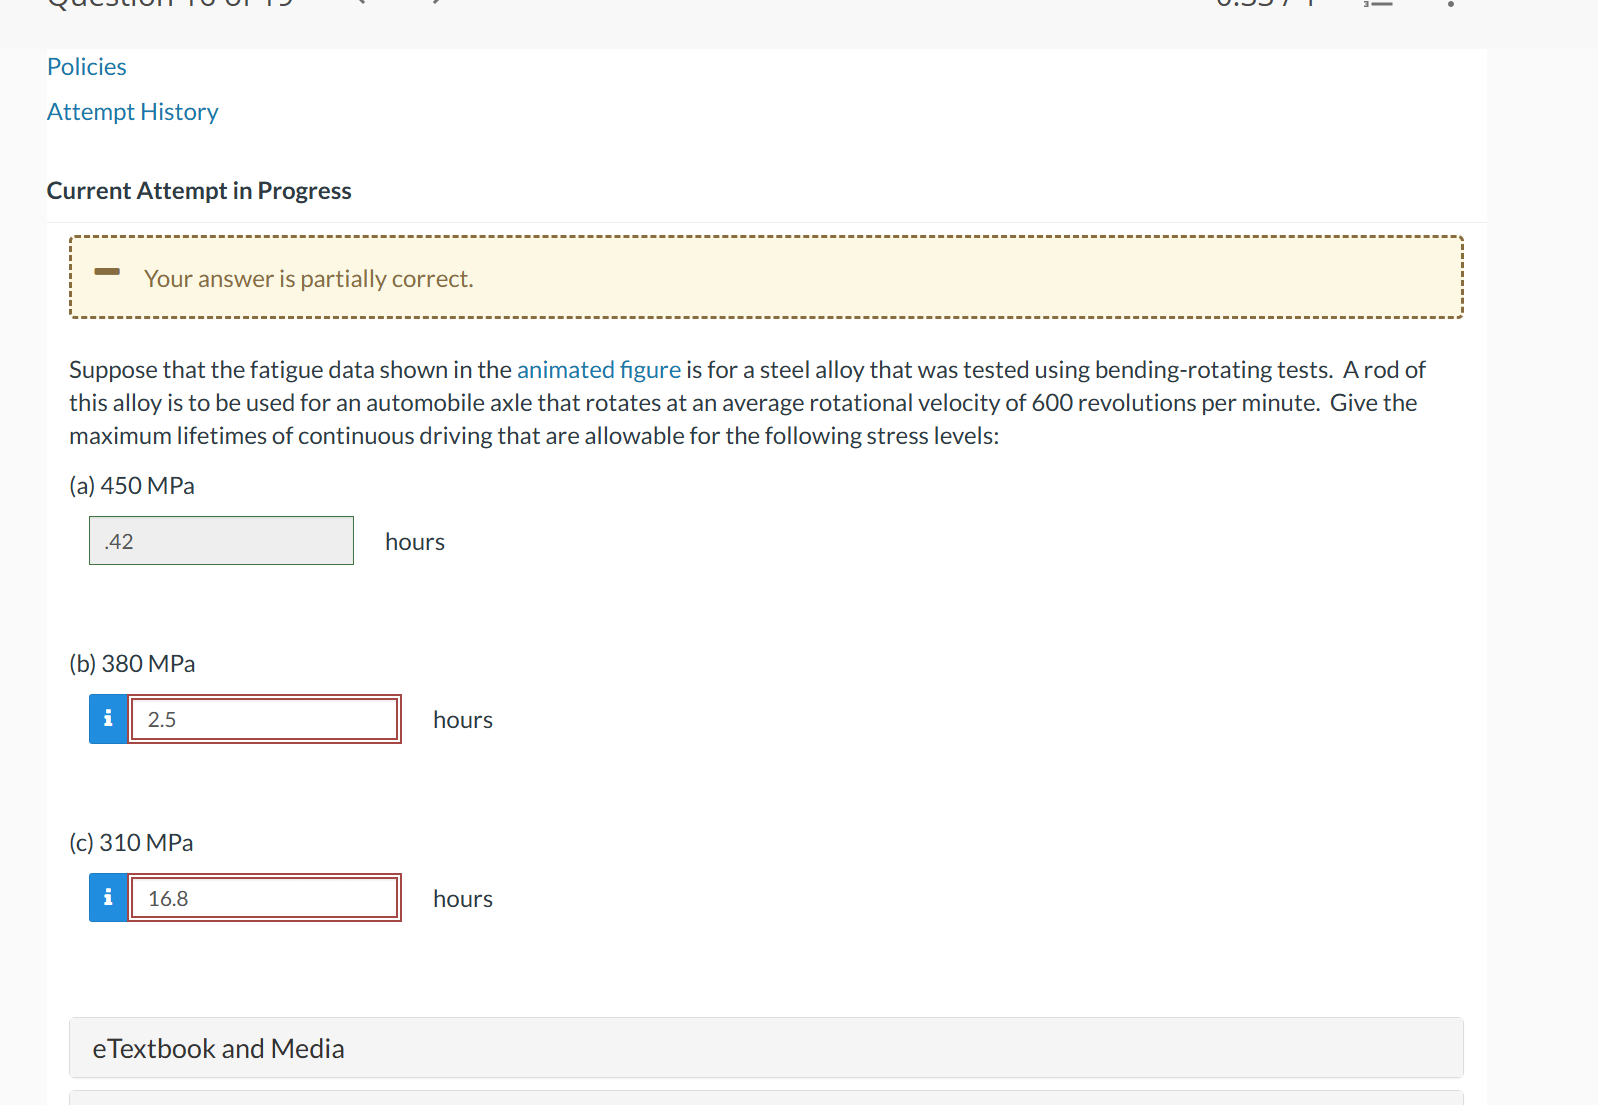Expand the collapsed panel below eTextbook and Media
This screenshot has width=1598, height=1105.
pyautogui.click(x=766, y=1098)
